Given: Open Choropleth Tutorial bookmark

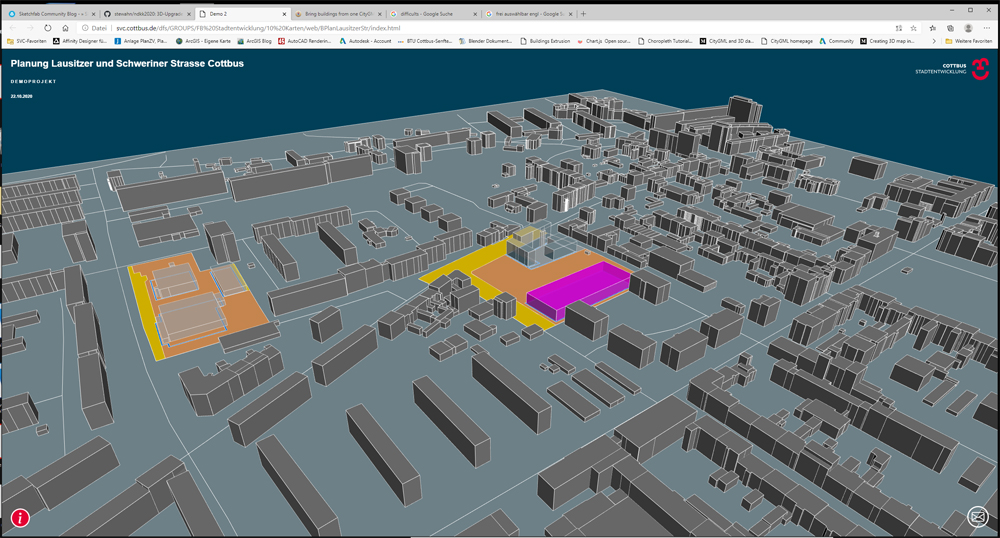Looking at the screenshot, I should [665, 41].
